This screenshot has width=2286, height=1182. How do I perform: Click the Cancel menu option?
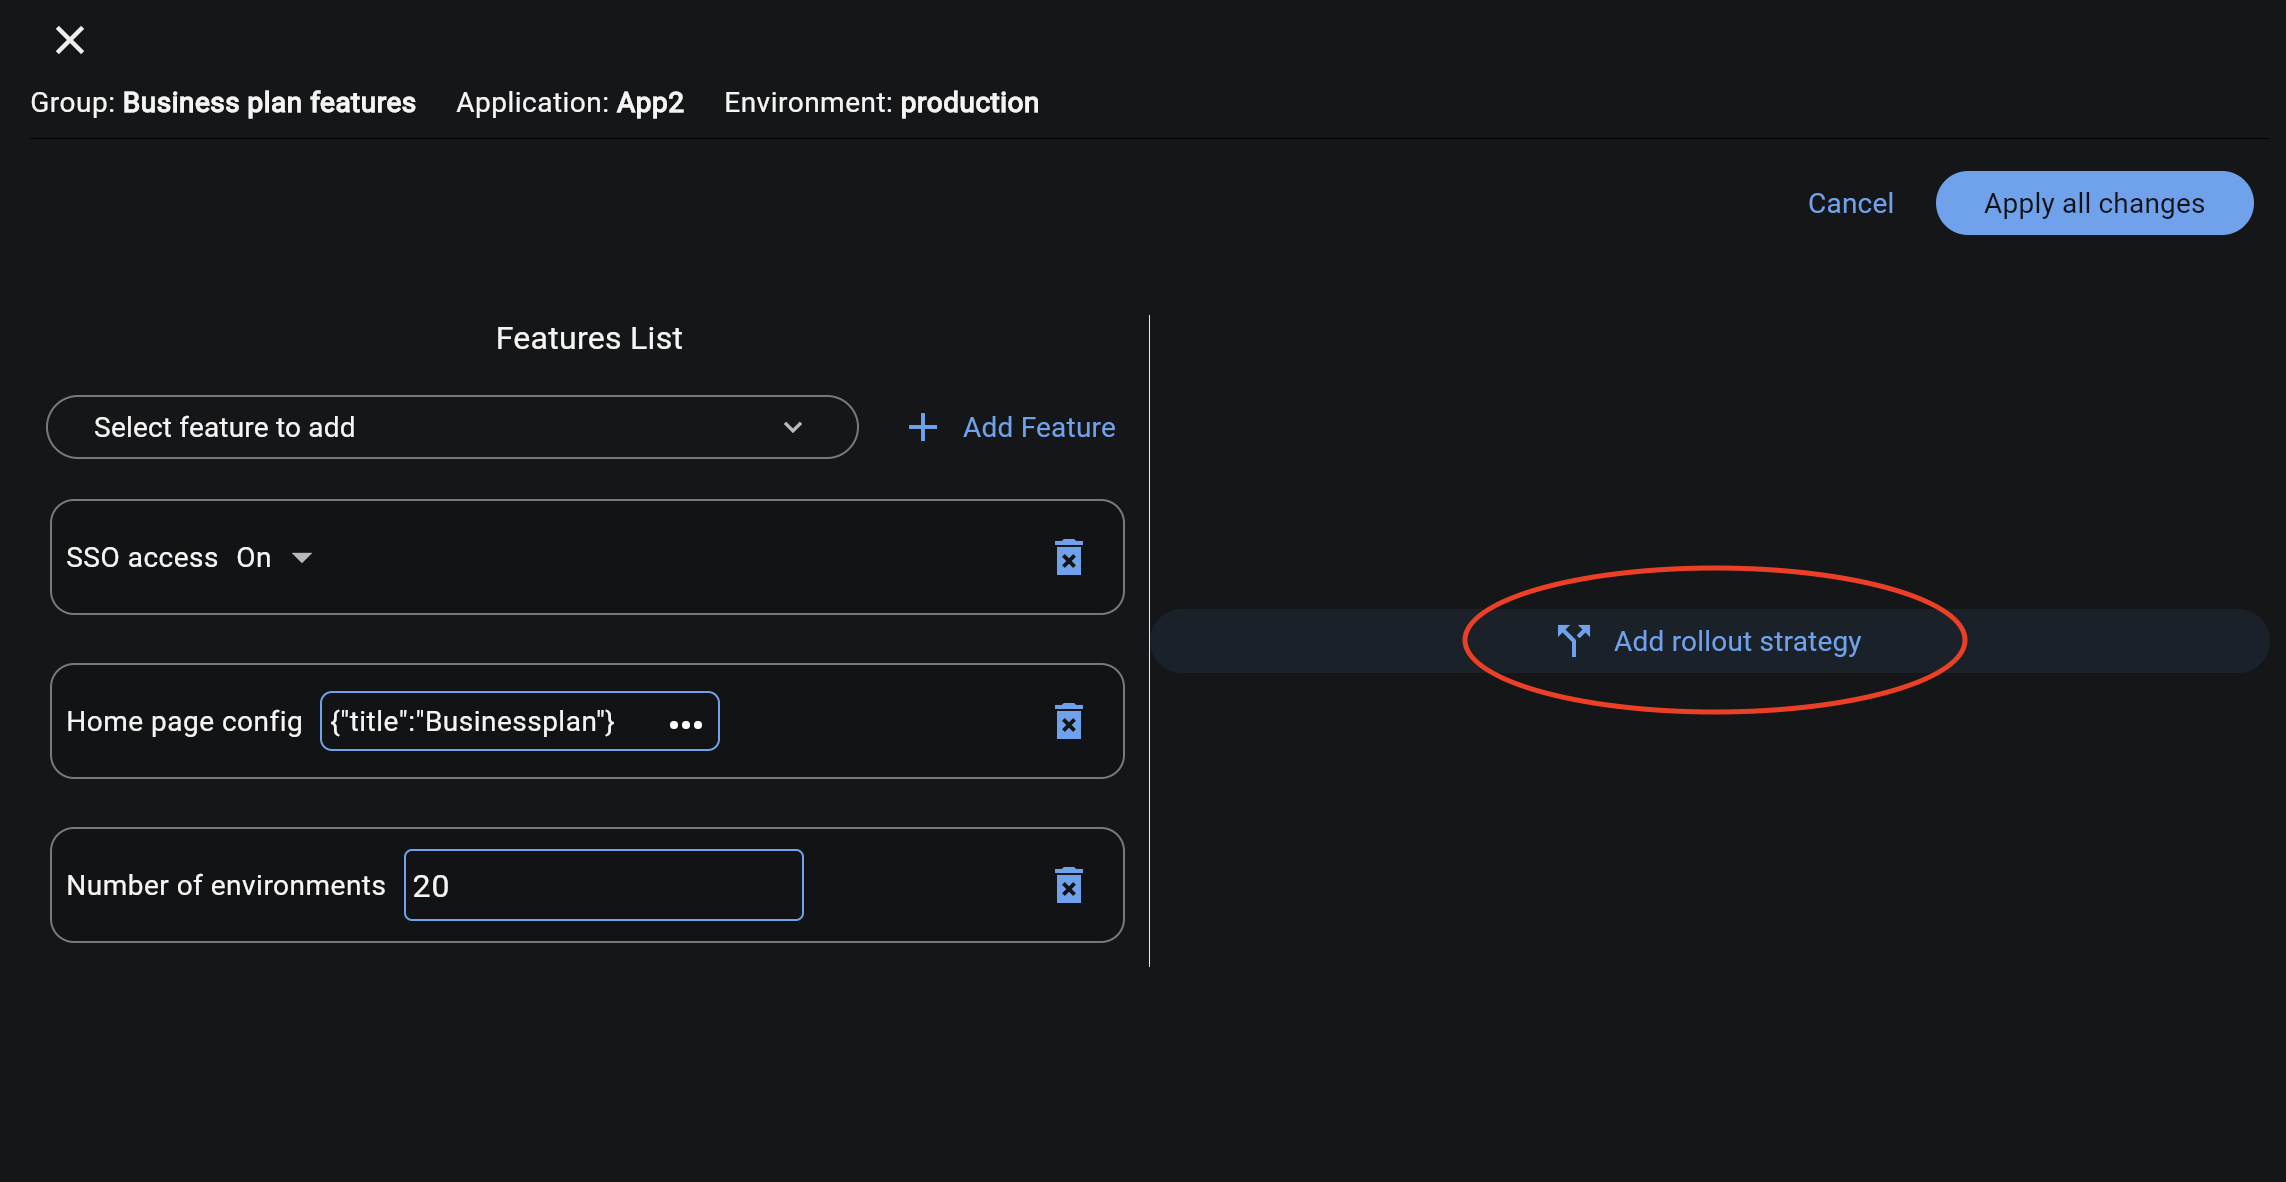(1850, 202)
